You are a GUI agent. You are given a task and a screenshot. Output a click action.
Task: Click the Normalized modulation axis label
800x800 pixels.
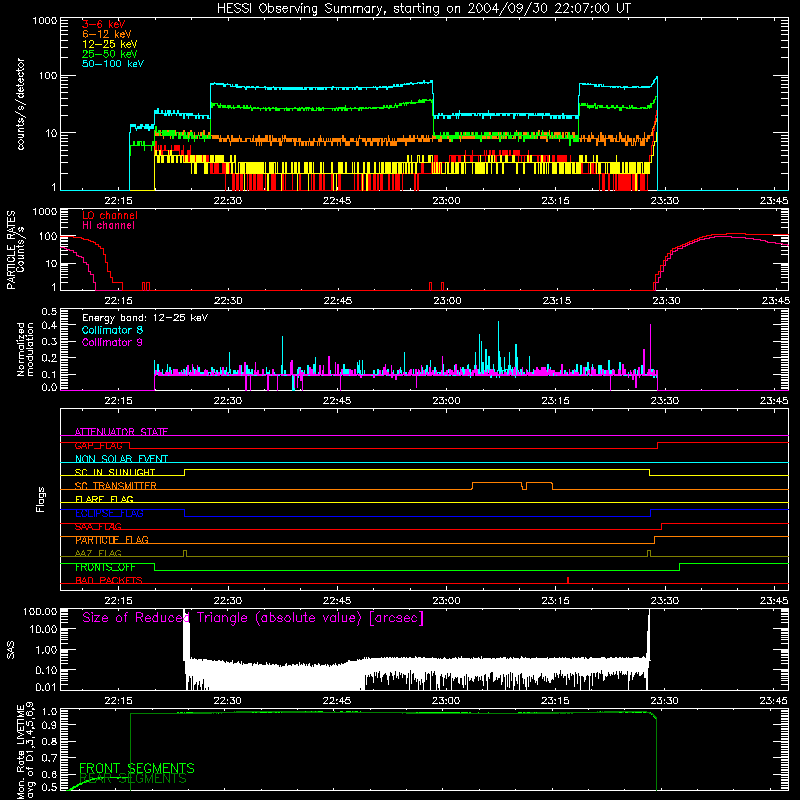pos(25,349)
